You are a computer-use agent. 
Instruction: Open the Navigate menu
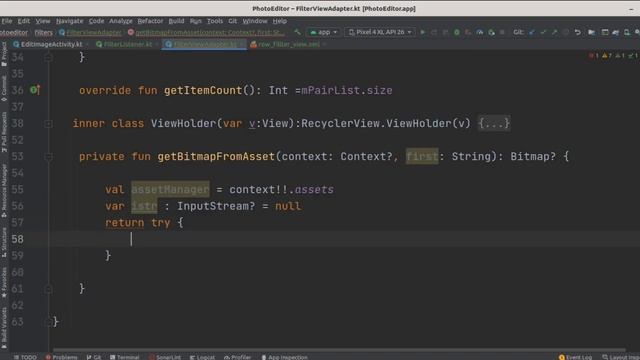point(69,21)
